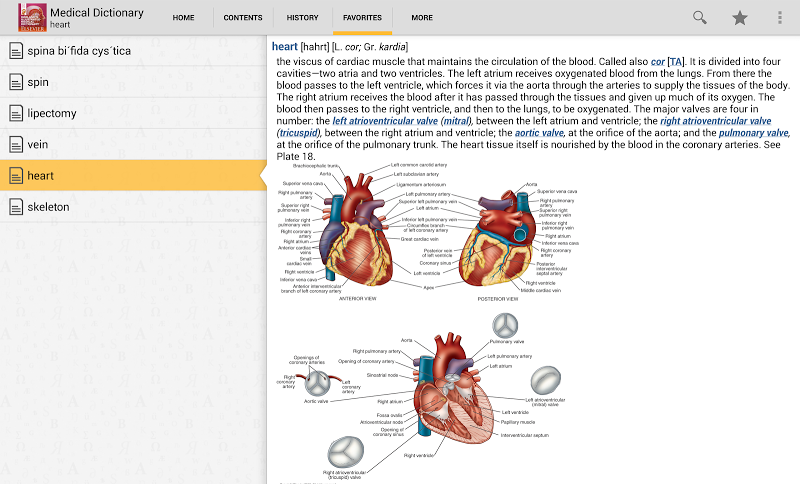This screenshot has width=800, height=484.
Task: Follow the 'TA' link
Action: (676, 62)
